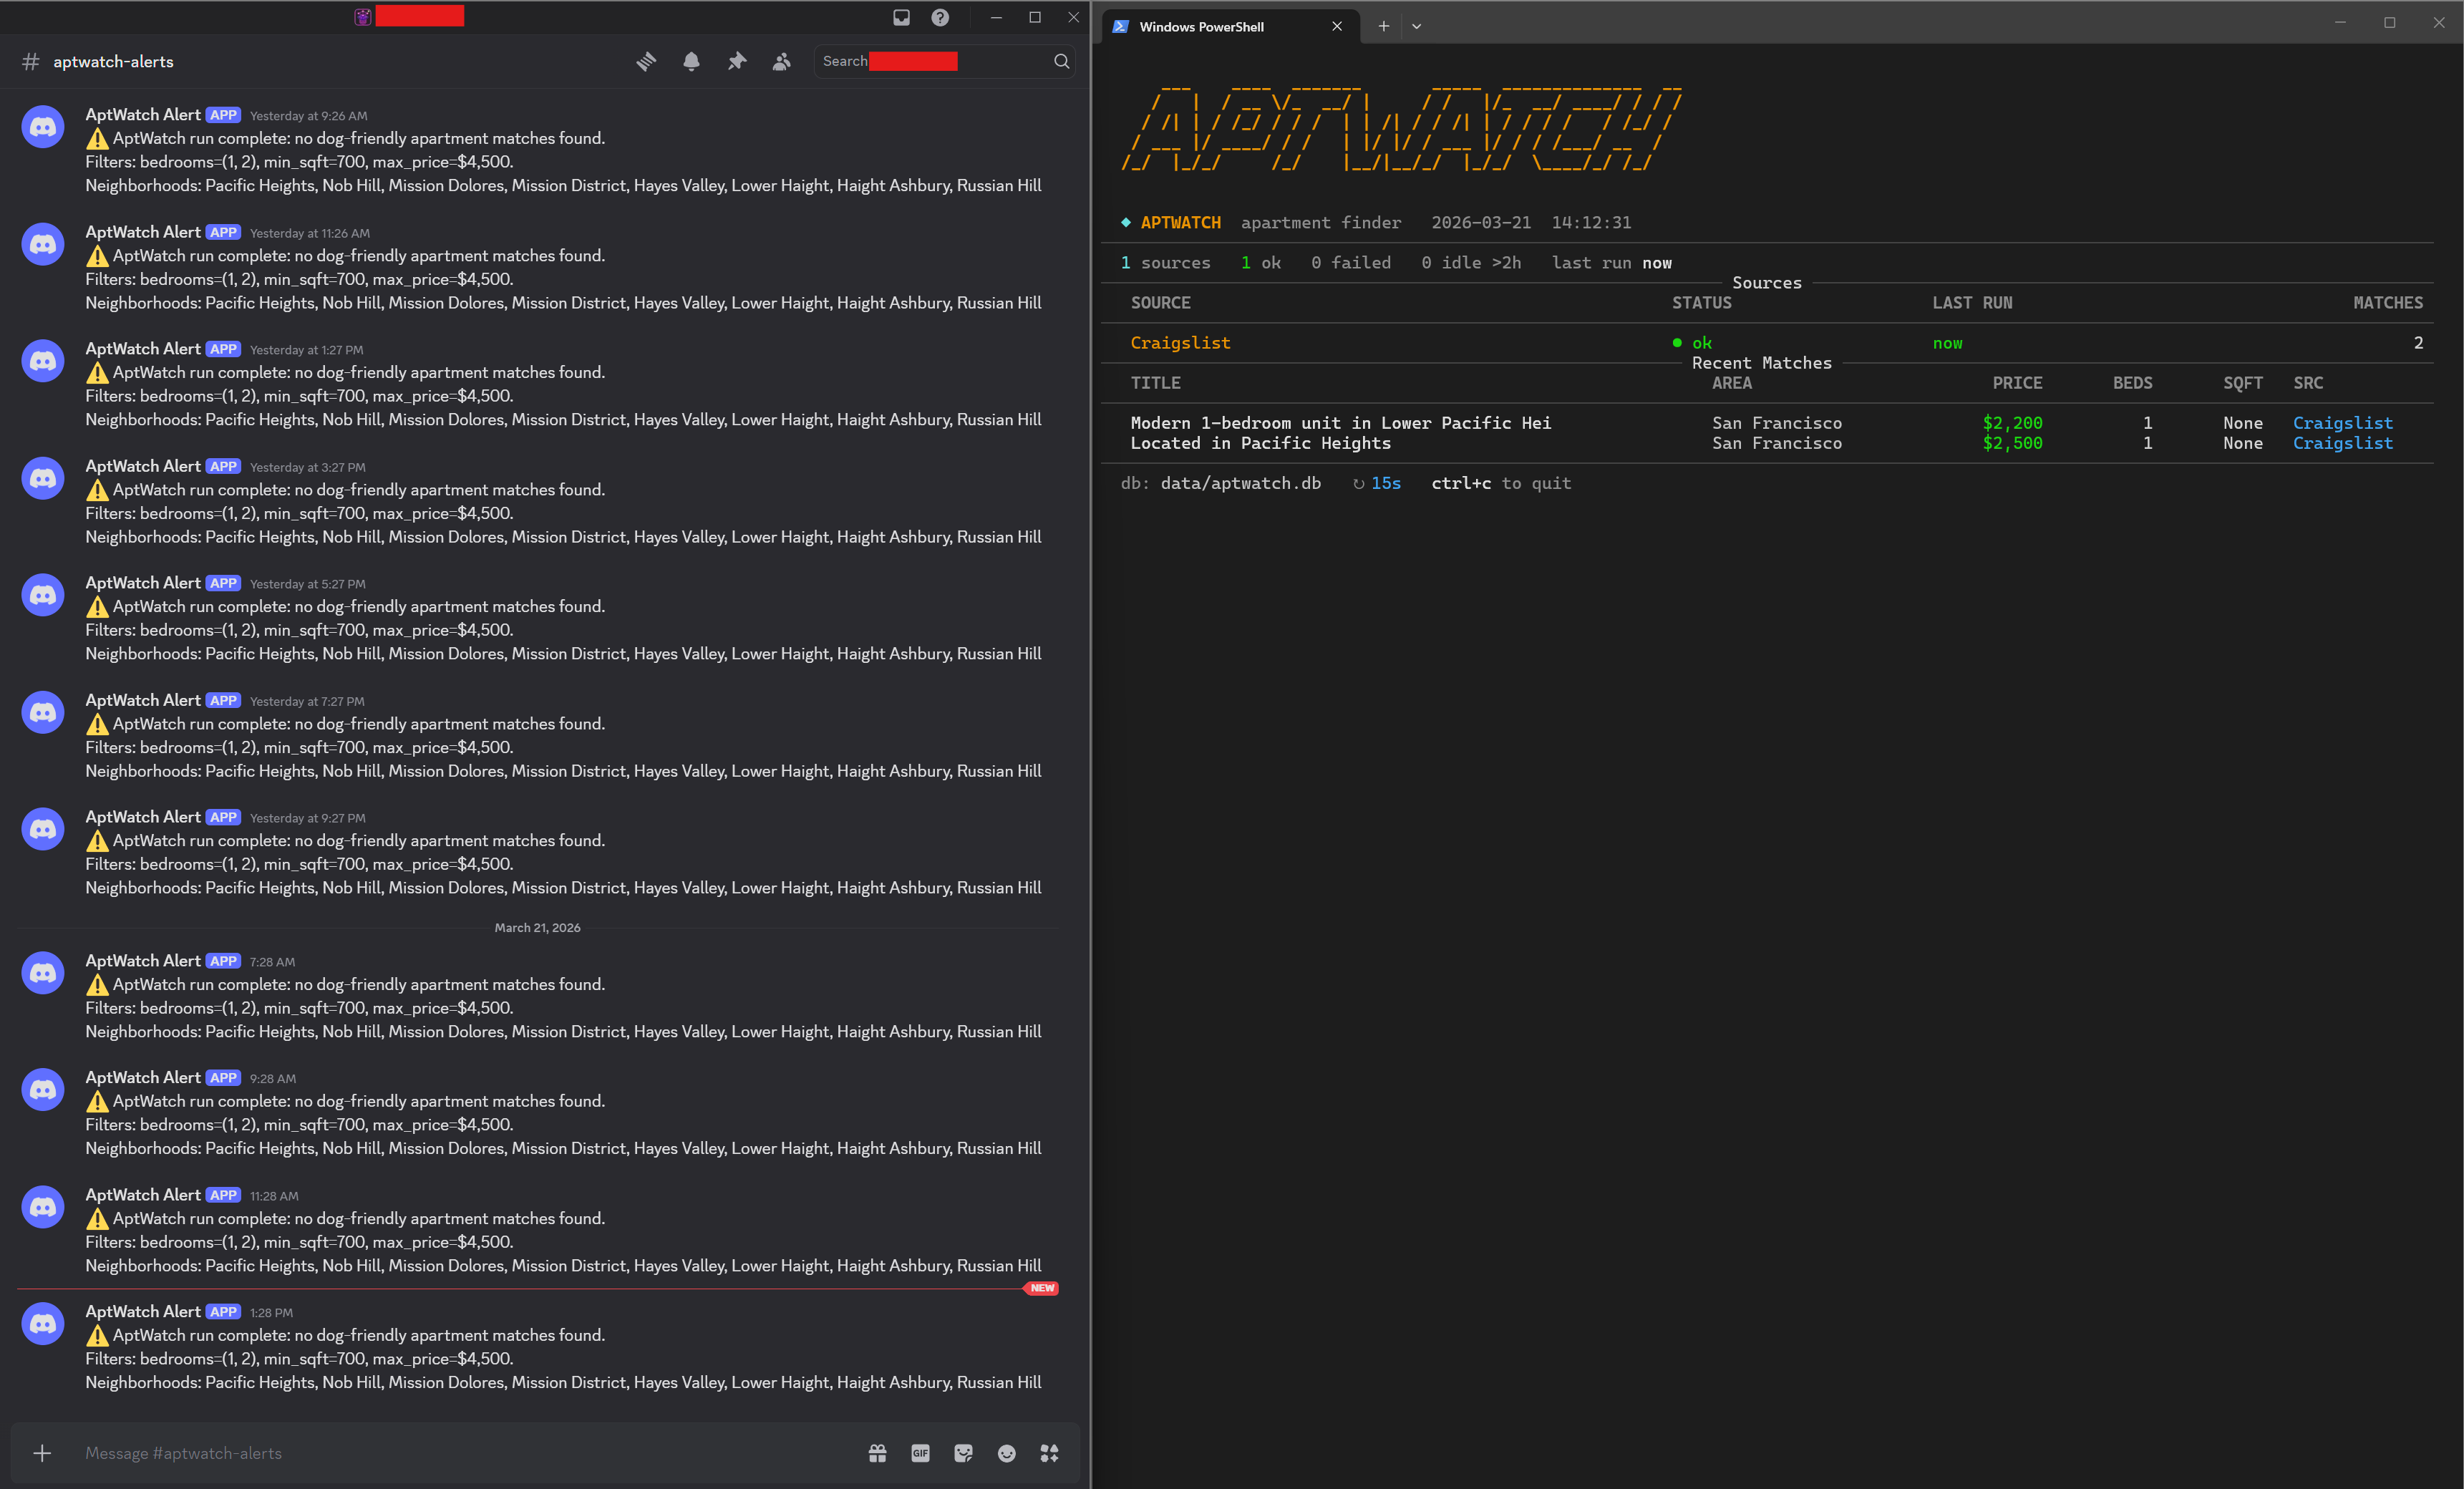Open the gift icon in message bar
This screenshot has width=2464, height=1489.
coord(877,1453)
